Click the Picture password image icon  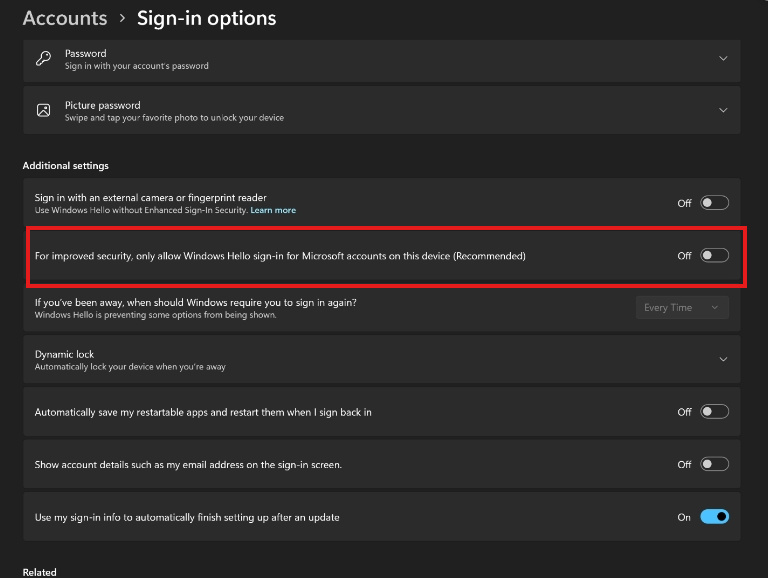(43, 110)
